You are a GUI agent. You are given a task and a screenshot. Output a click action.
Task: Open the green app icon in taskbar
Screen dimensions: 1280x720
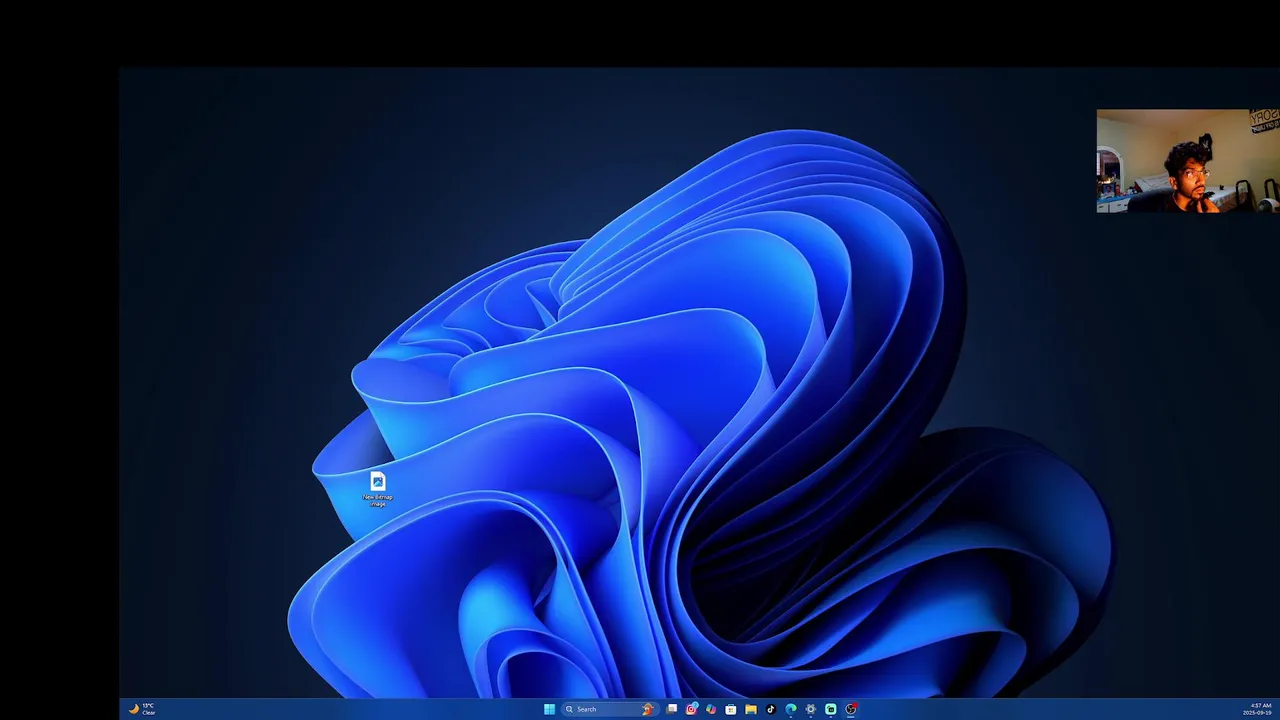pyautogui.click(x=831, y=709)
